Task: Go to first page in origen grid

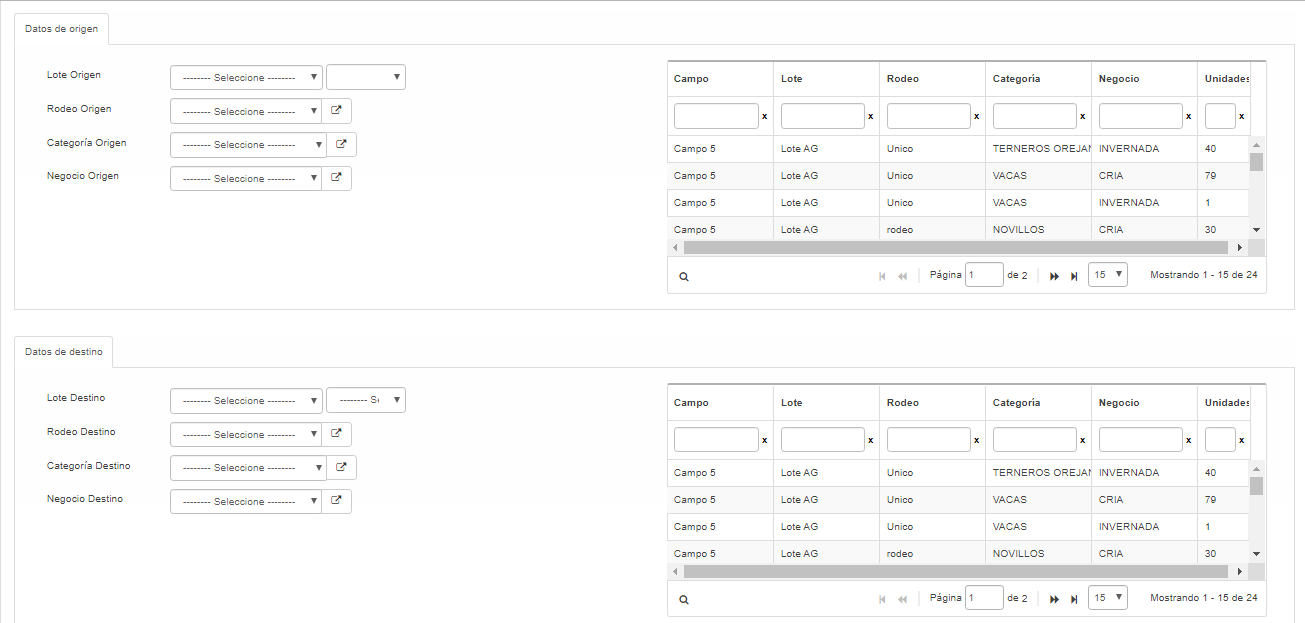Action: pyautogui.click(x=882, y=276)
